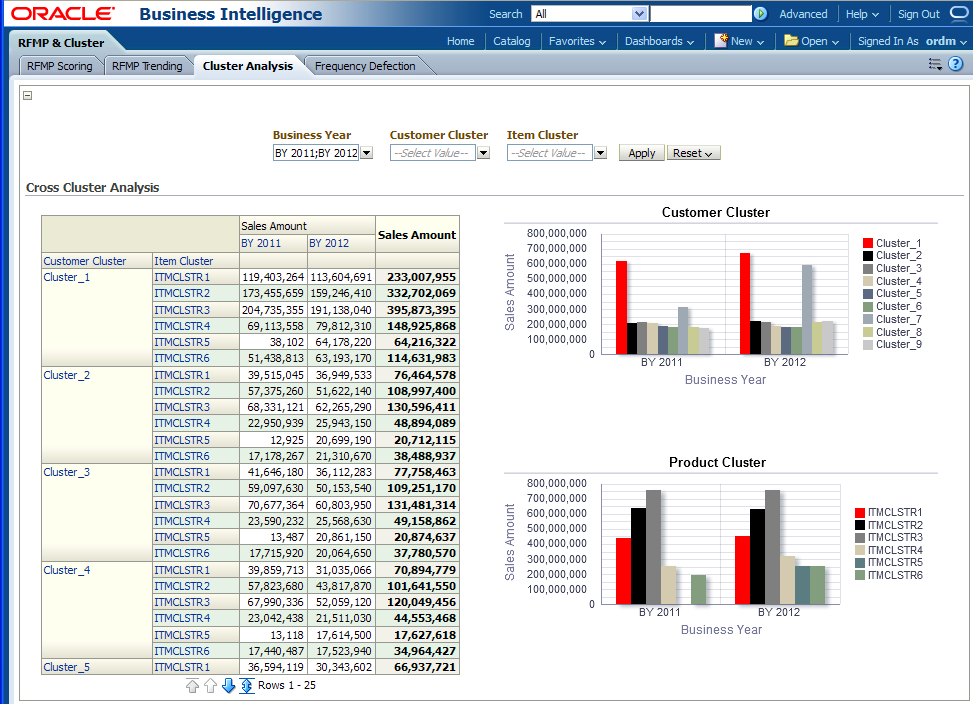Screen dimensions: 973x704
Task: Open the Item Cluster prompt dropdown
Action: click(x=600, y=153)
